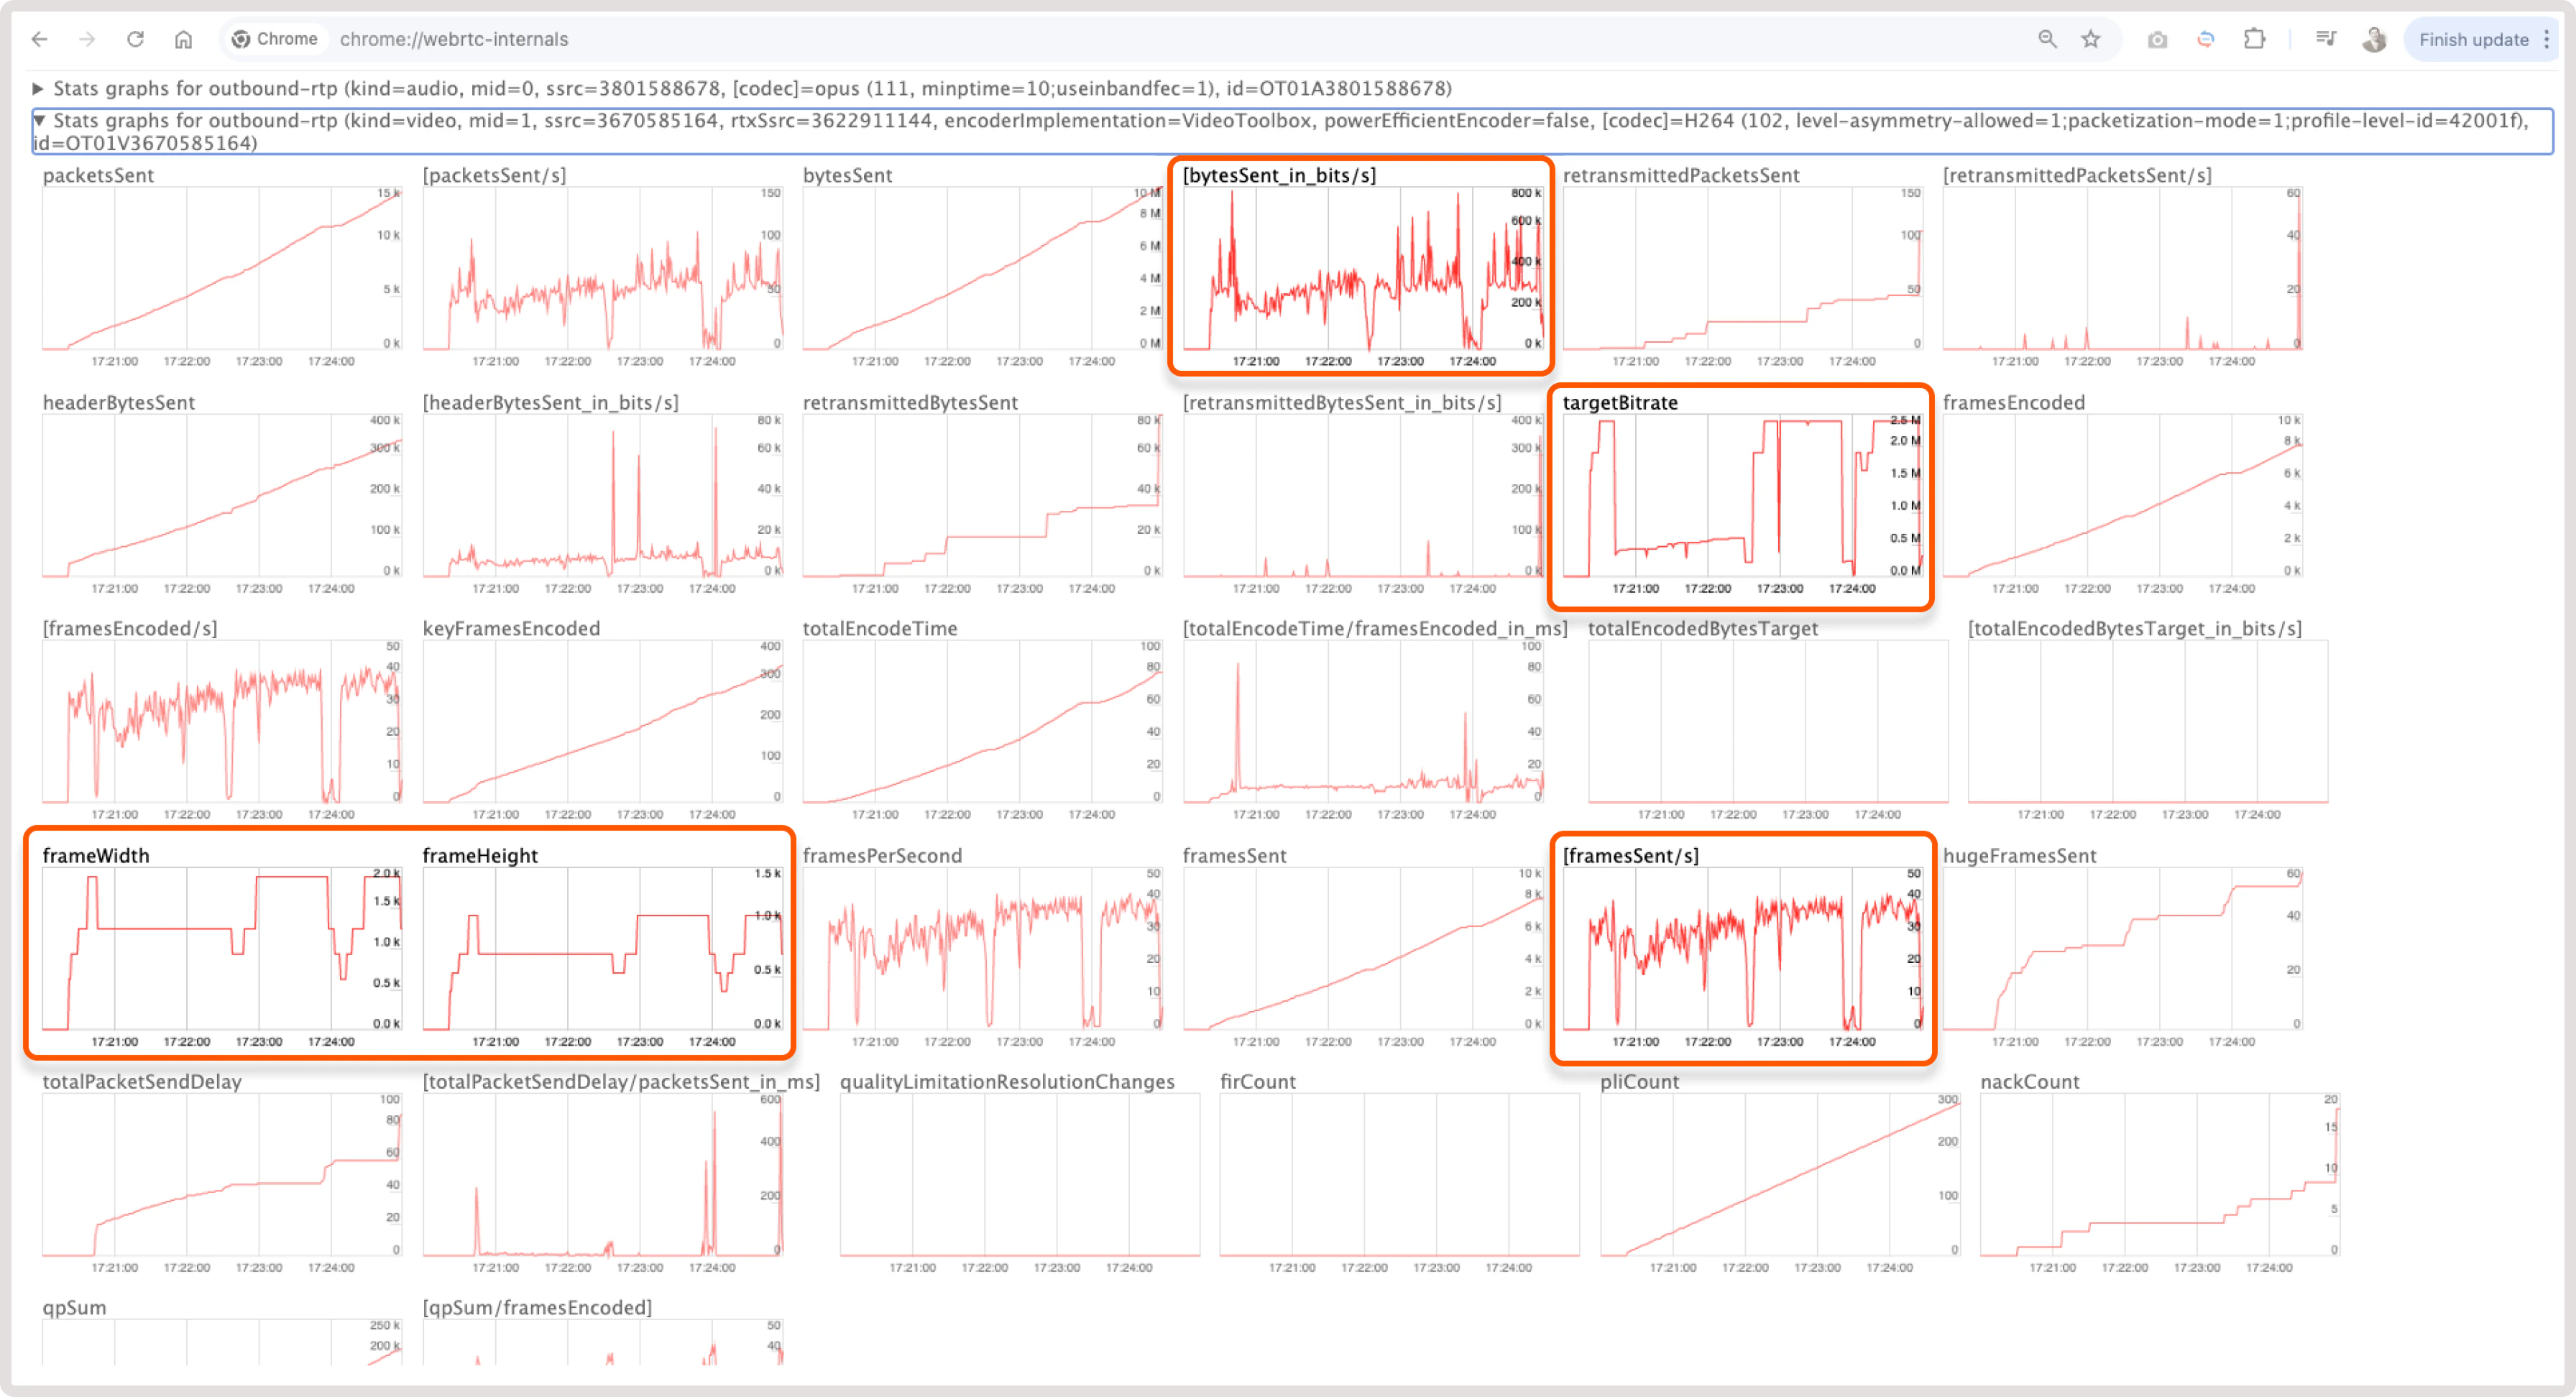Navigate home using the home icon
Screen dimensions: 2576x1397
pos(185,39)
